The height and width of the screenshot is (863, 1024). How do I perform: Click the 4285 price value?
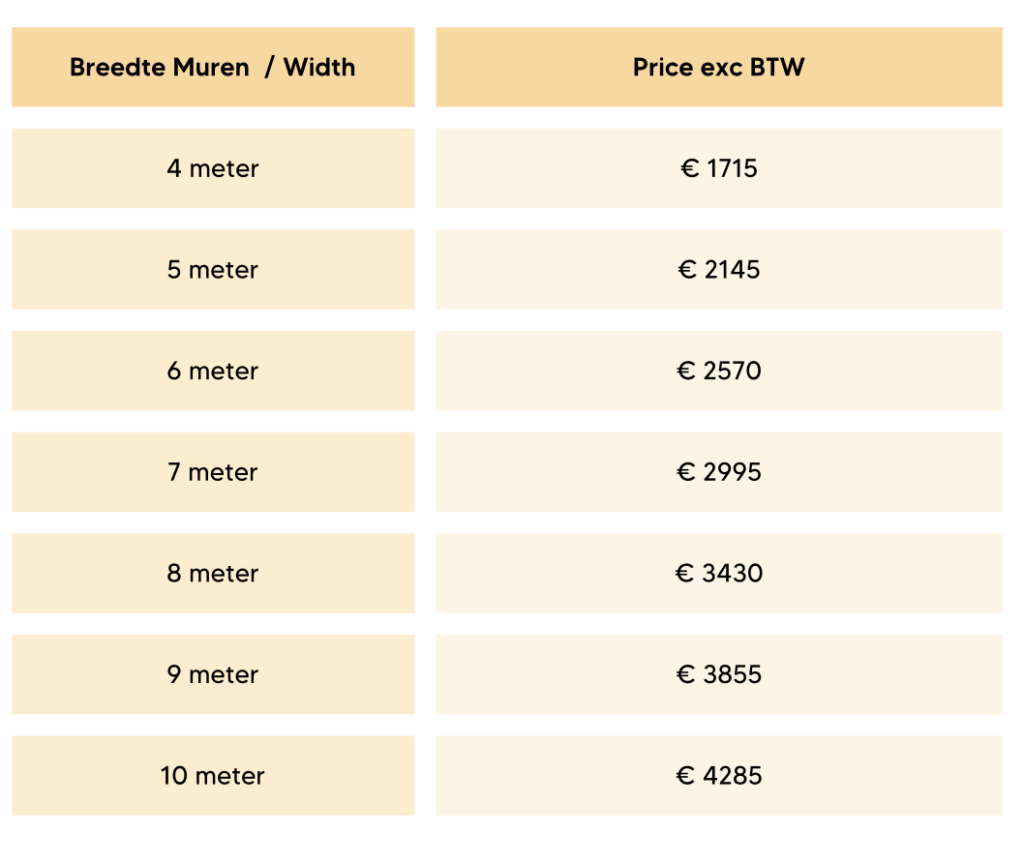(732, 776)
